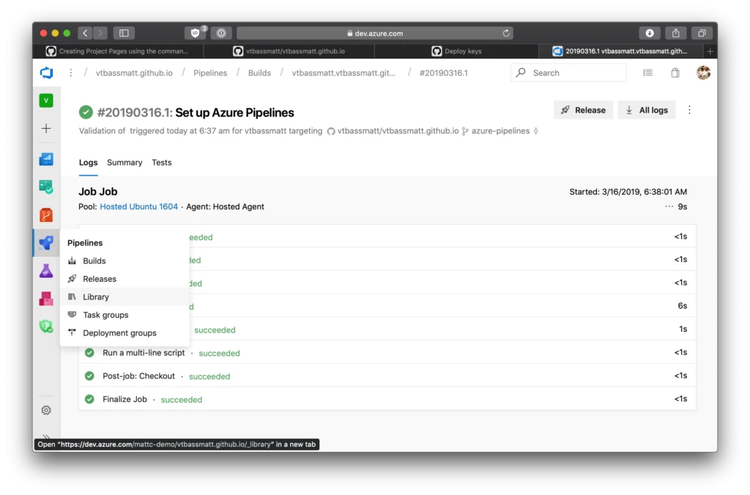Click the Search input field
This screenshot has height=495, width=750.
(569, 73)
